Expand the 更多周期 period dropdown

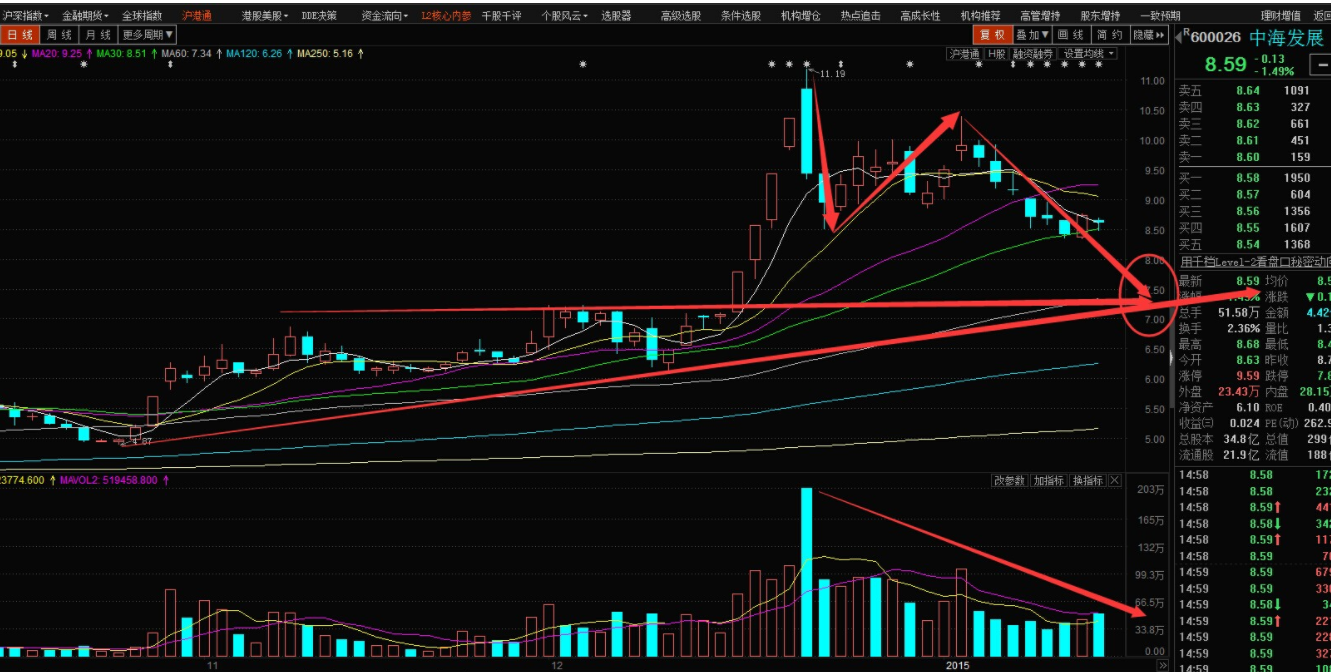pos(148,35)
